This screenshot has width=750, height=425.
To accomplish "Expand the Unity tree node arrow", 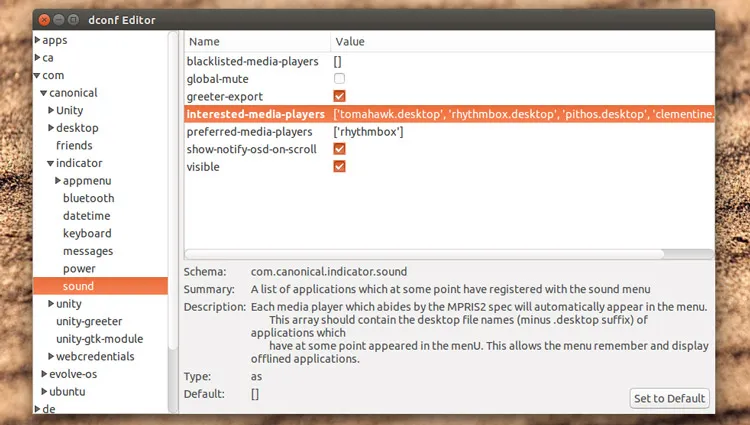I will click(51, 111).
